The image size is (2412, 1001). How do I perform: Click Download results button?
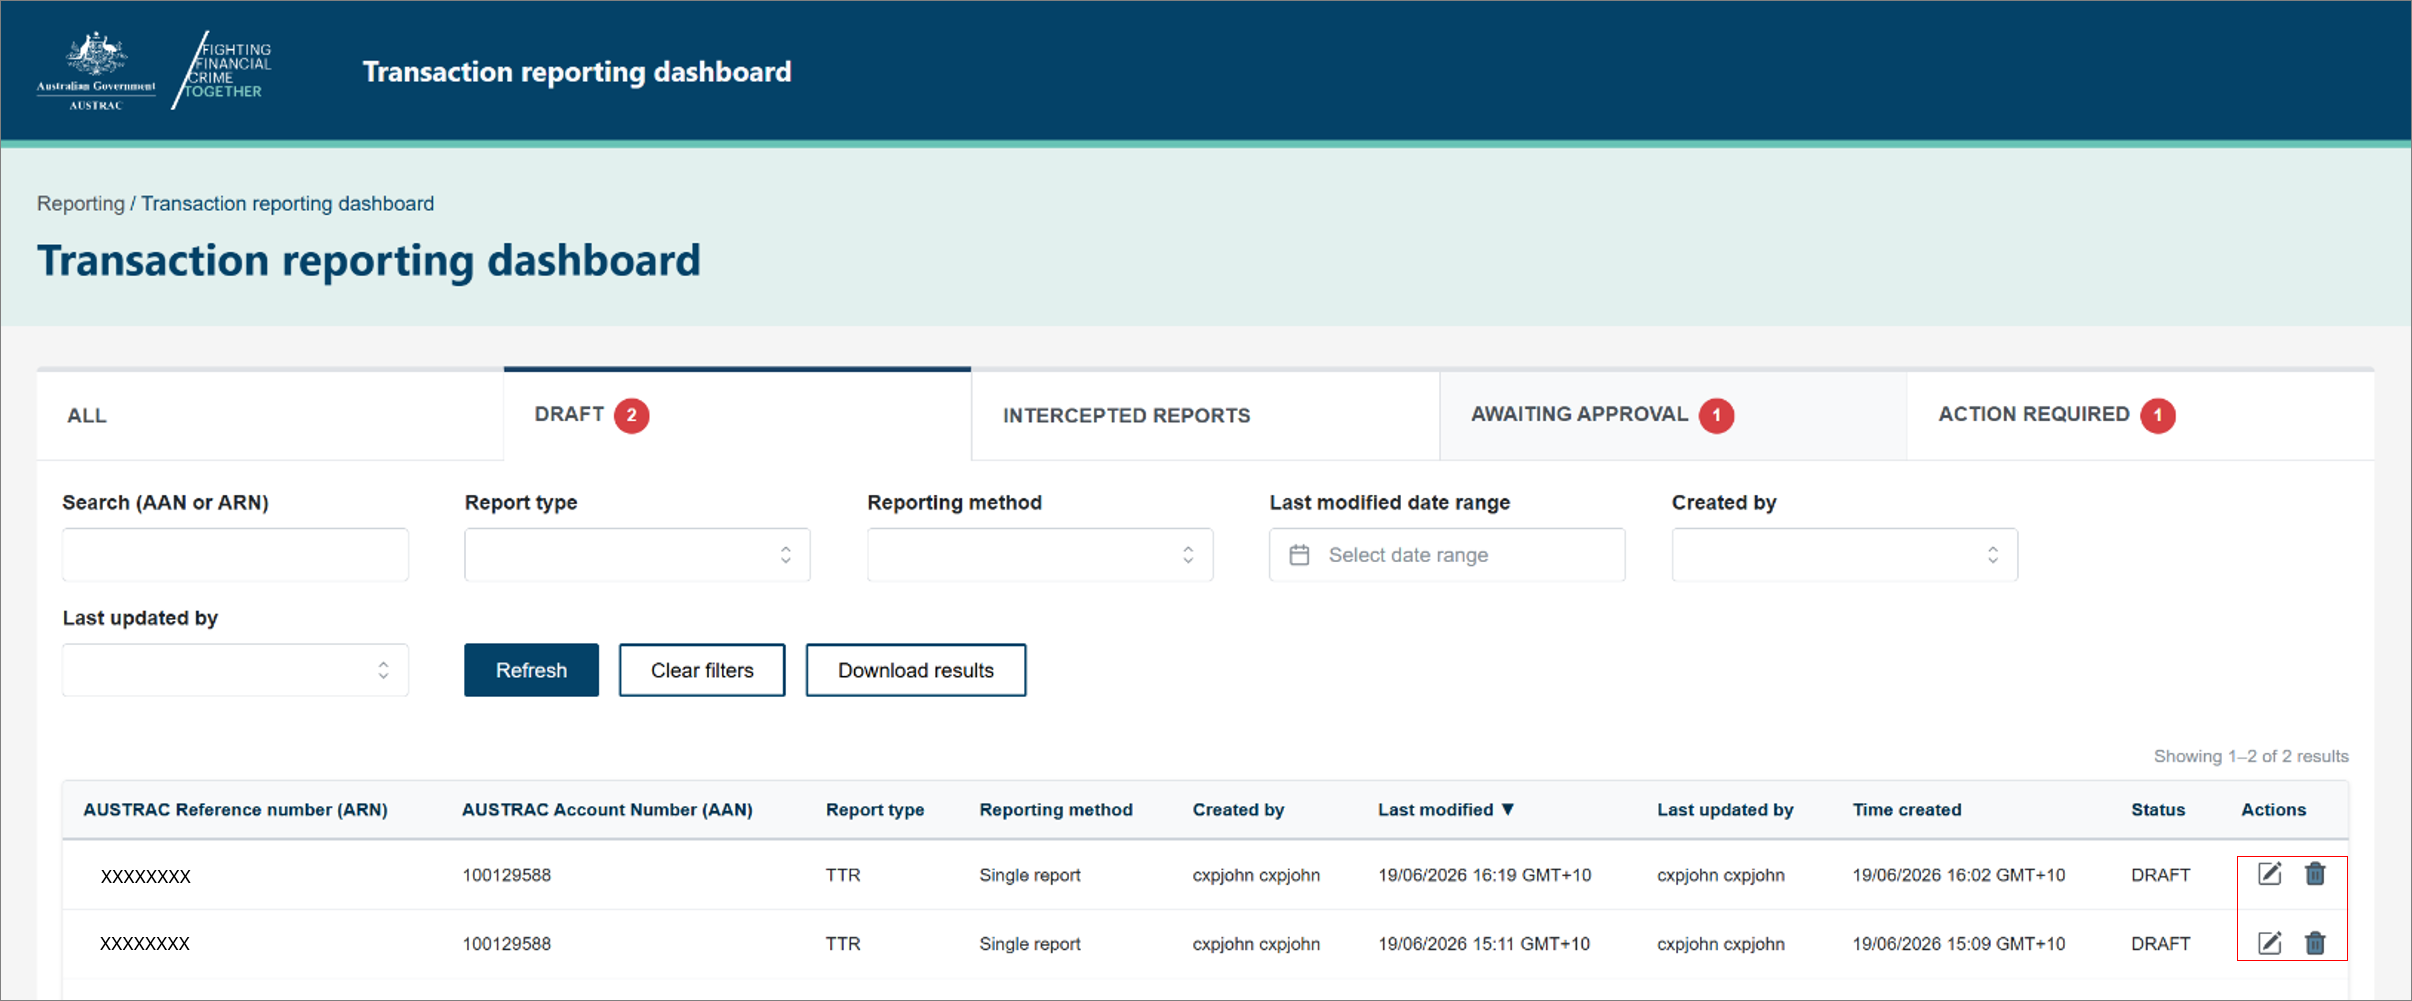[x=916, y=670]
